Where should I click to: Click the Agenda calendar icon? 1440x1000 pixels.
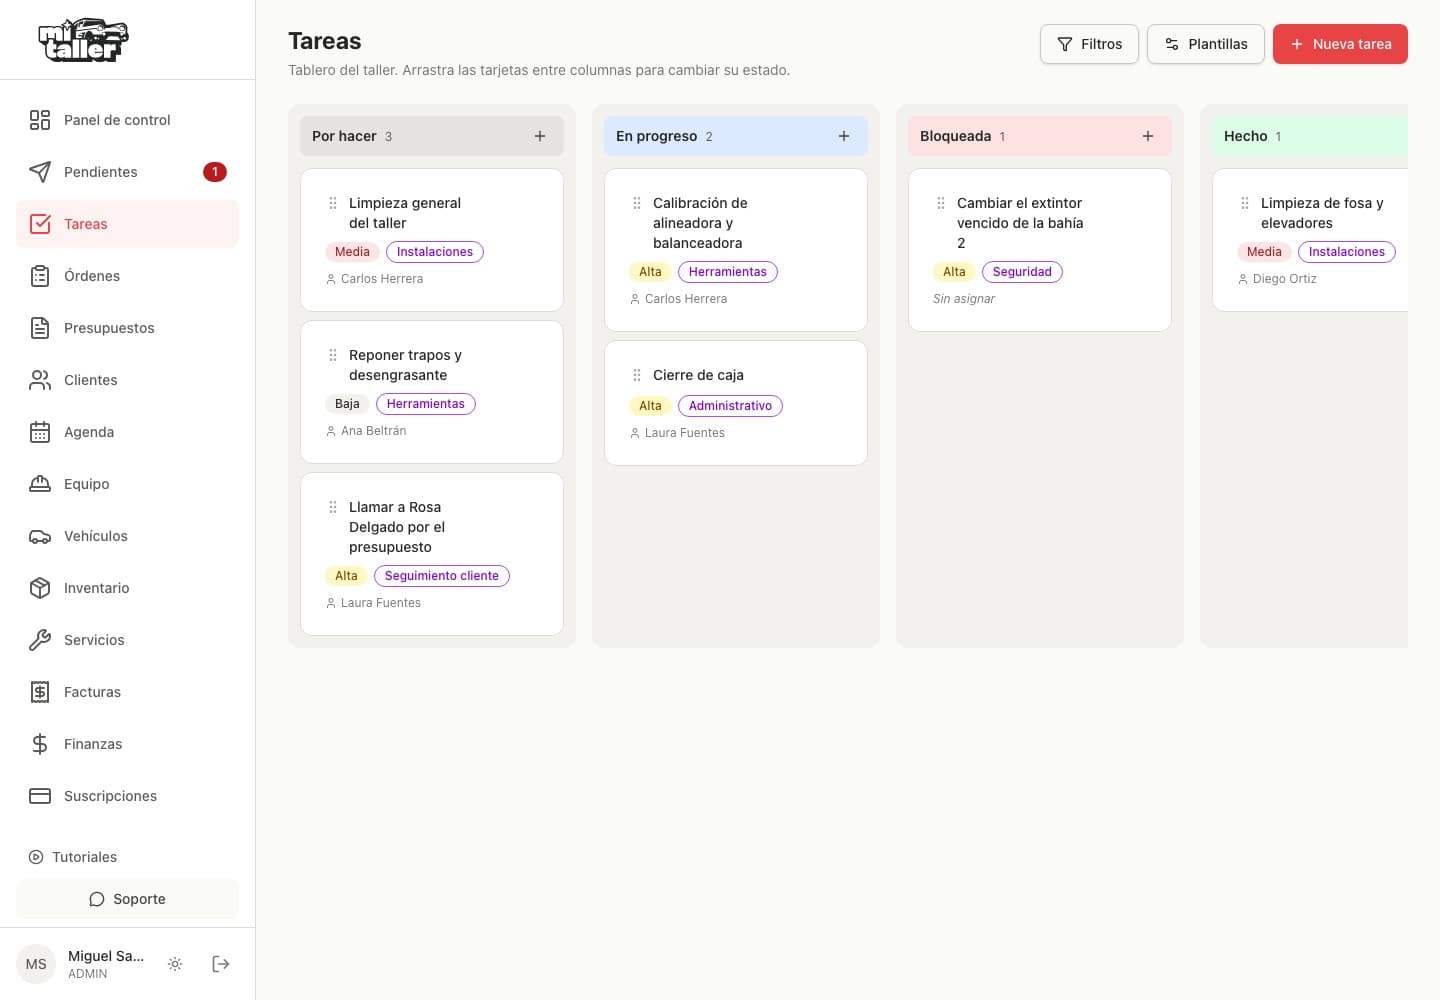(40, 432)
